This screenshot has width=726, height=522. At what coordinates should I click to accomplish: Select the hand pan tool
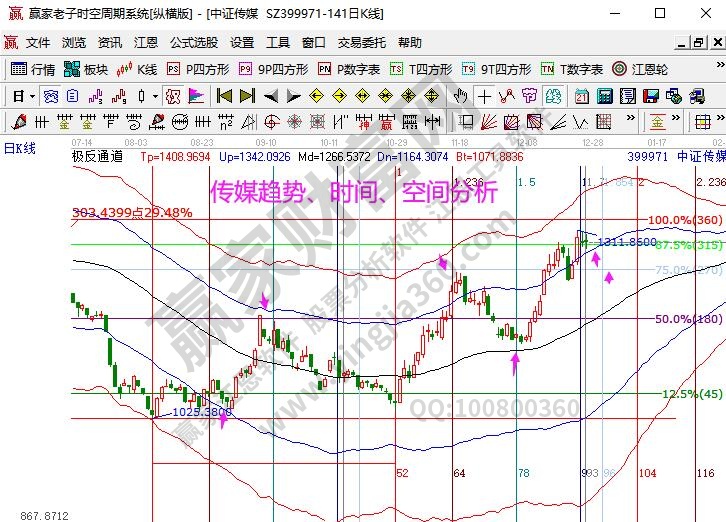pyautogui.click(x=460, y=96)
